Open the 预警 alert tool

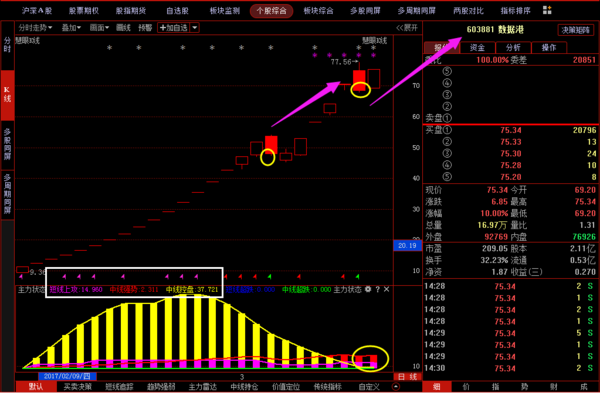pyautogui.click(x=145, y=28)
